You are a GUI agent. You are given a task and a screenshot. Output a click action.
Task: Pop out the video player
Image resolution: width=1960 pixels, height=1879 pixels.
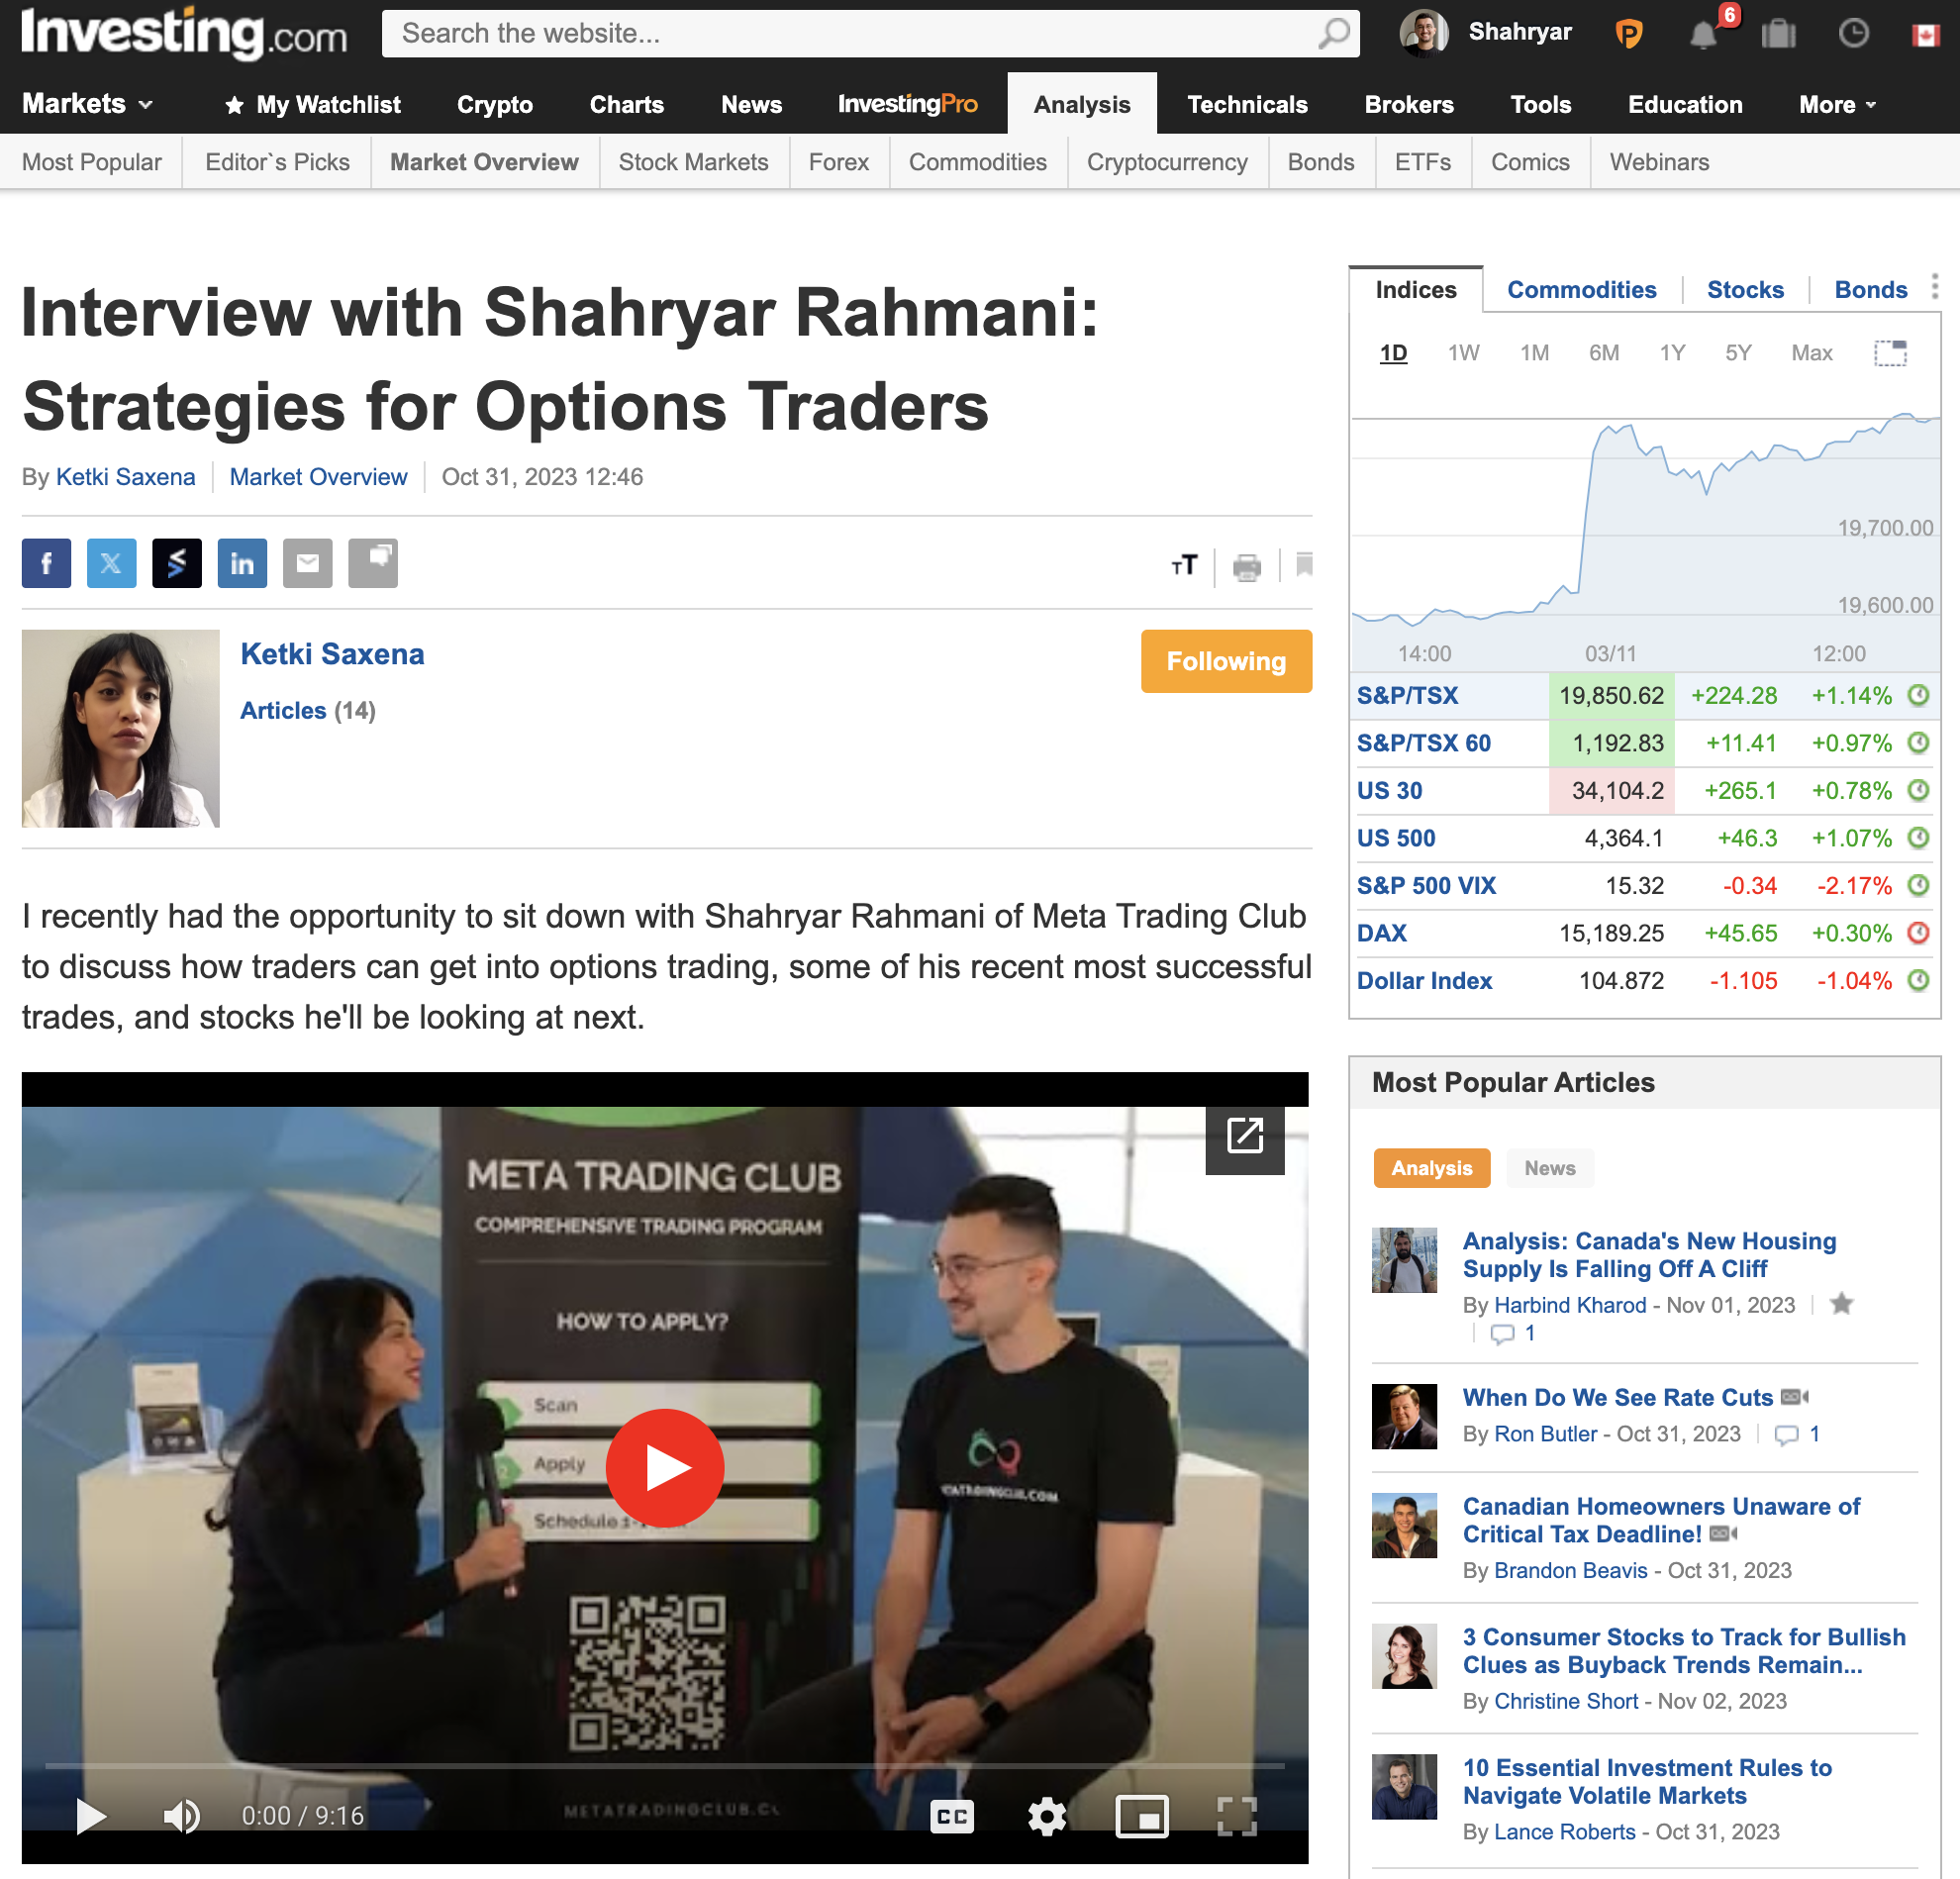(1245, 1135)
